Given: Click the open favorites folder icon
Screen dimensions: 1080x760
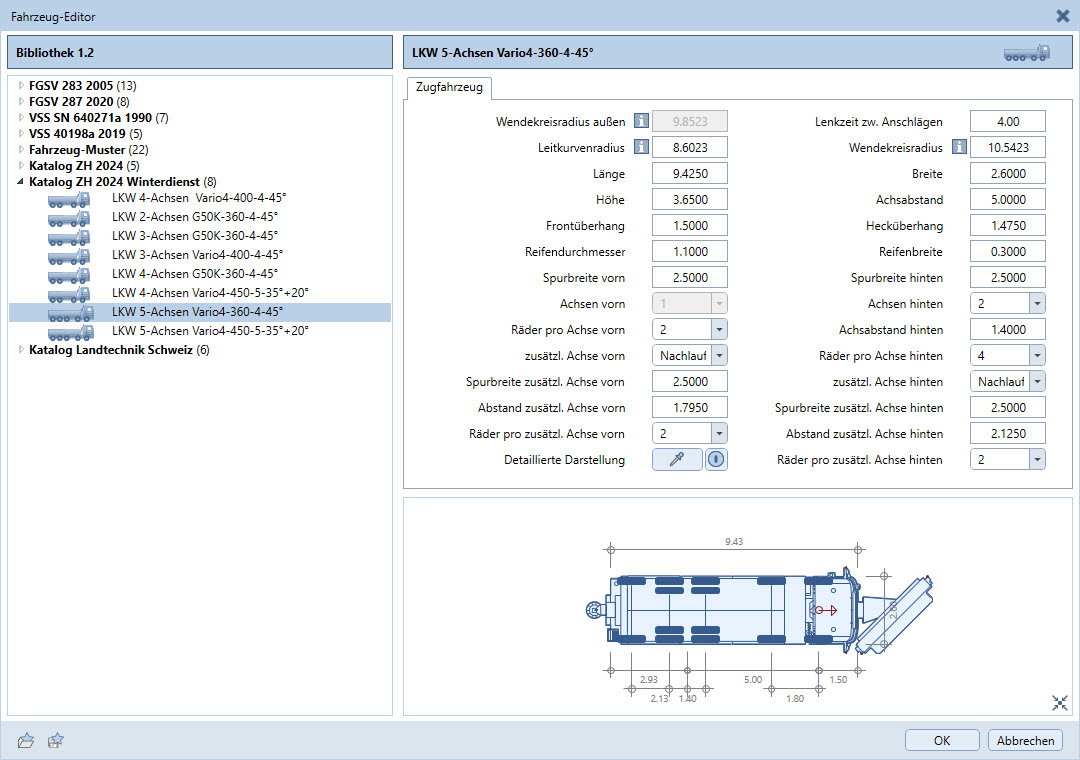Looking at the screenshot, I should [26, 740].
